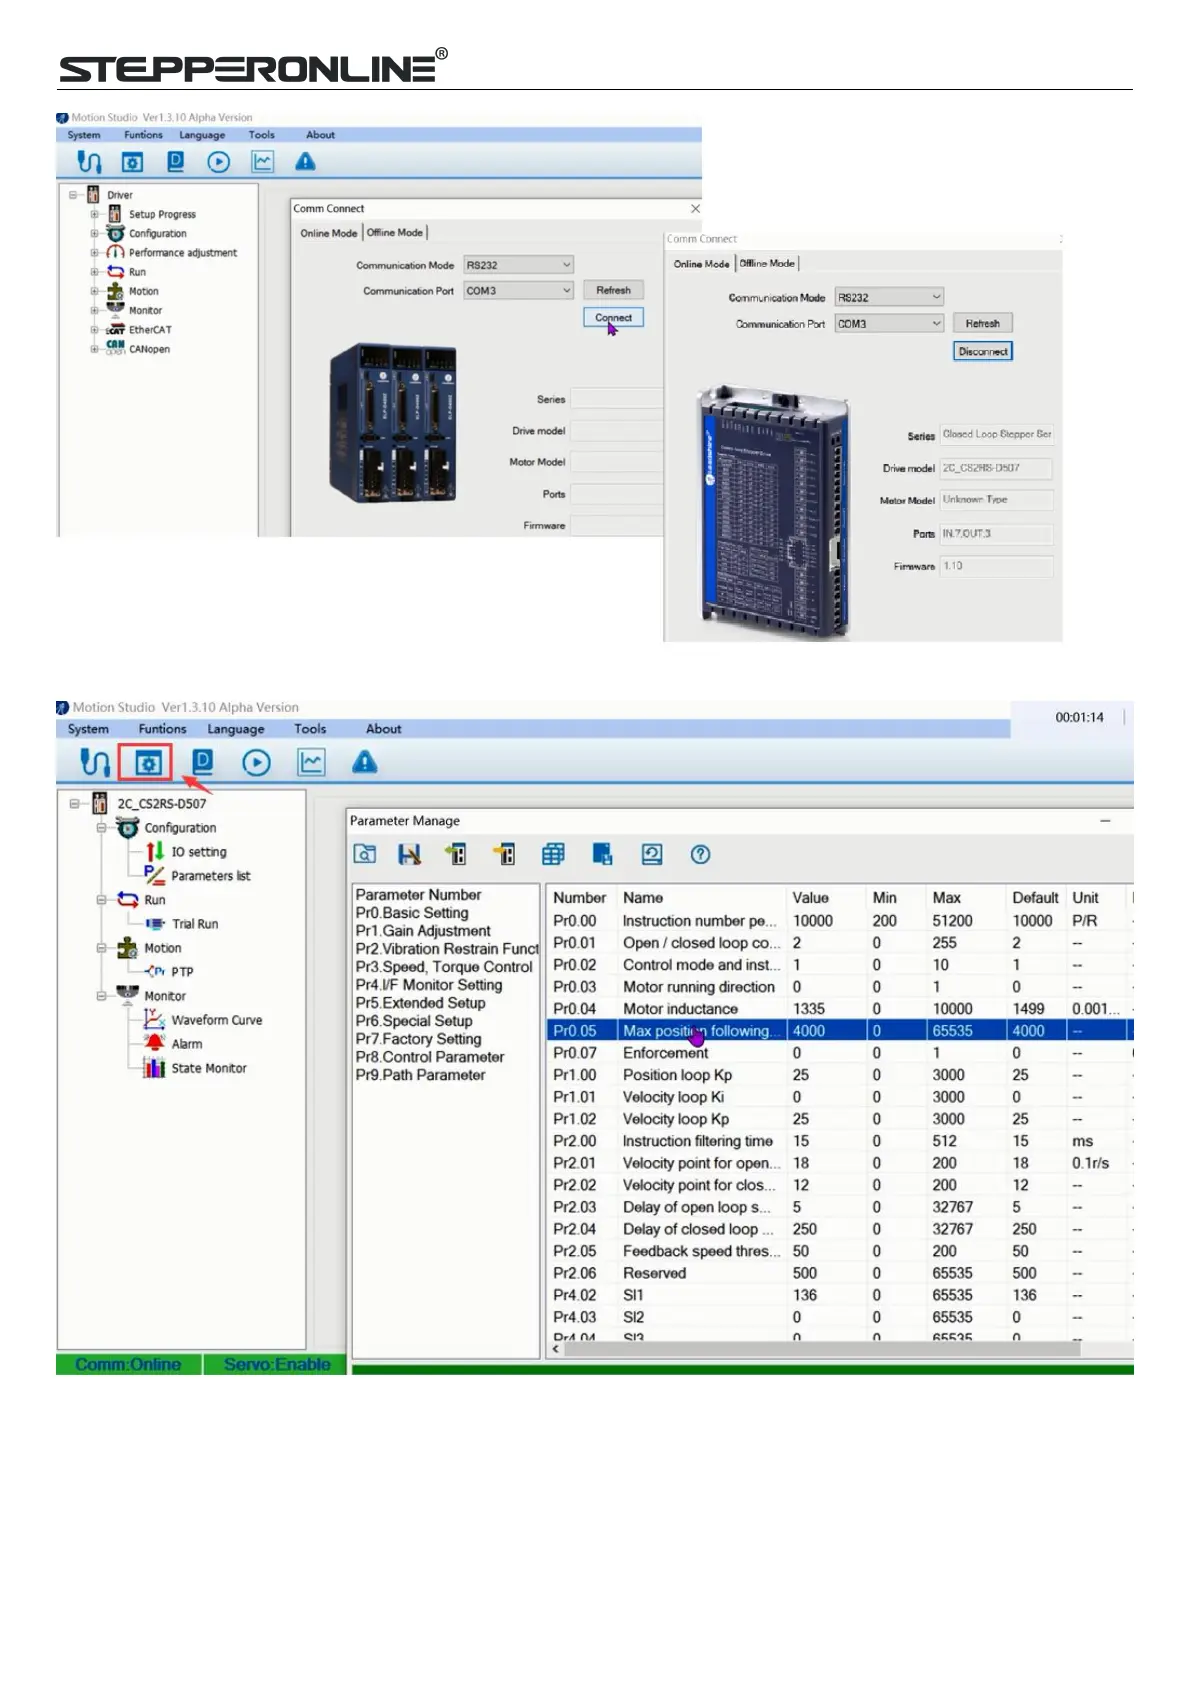Click the reset restore icon in Parameter Manage

point(652,854)
